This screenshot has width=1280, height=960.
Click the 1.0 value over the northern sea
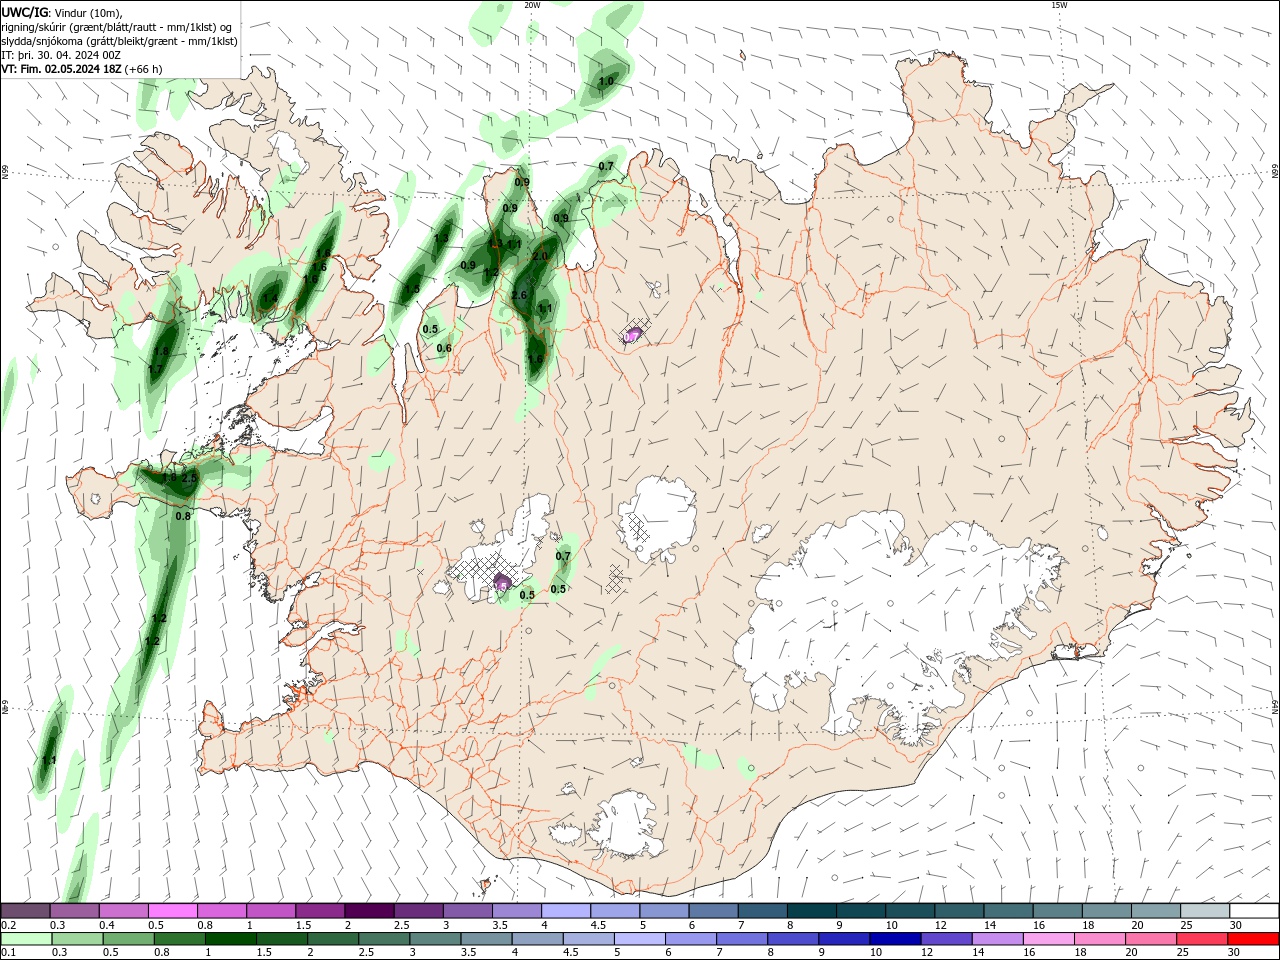605,81
